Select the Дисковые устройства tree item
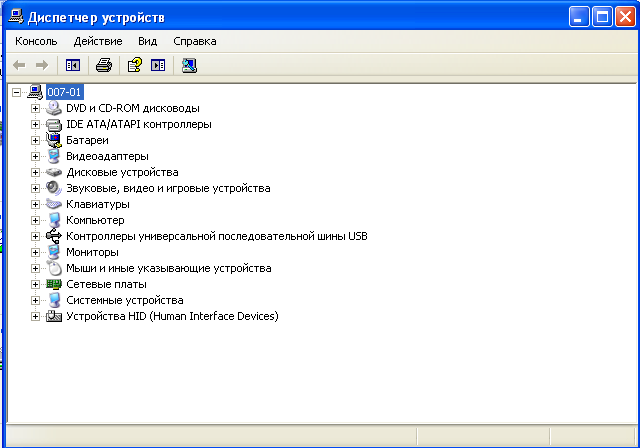 (x=122, y=172)
